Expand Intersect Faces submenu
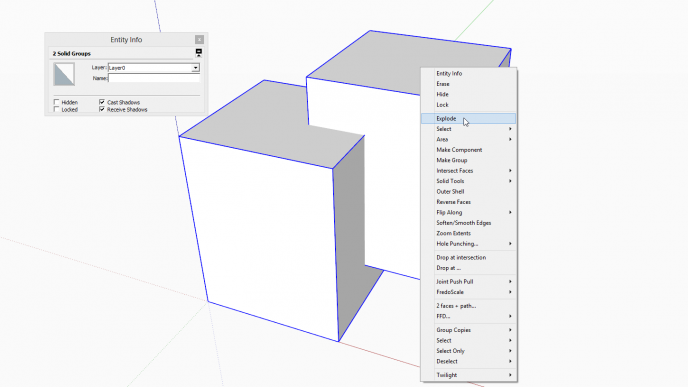This screenshot has width=688, height=387. pos(469,171)
